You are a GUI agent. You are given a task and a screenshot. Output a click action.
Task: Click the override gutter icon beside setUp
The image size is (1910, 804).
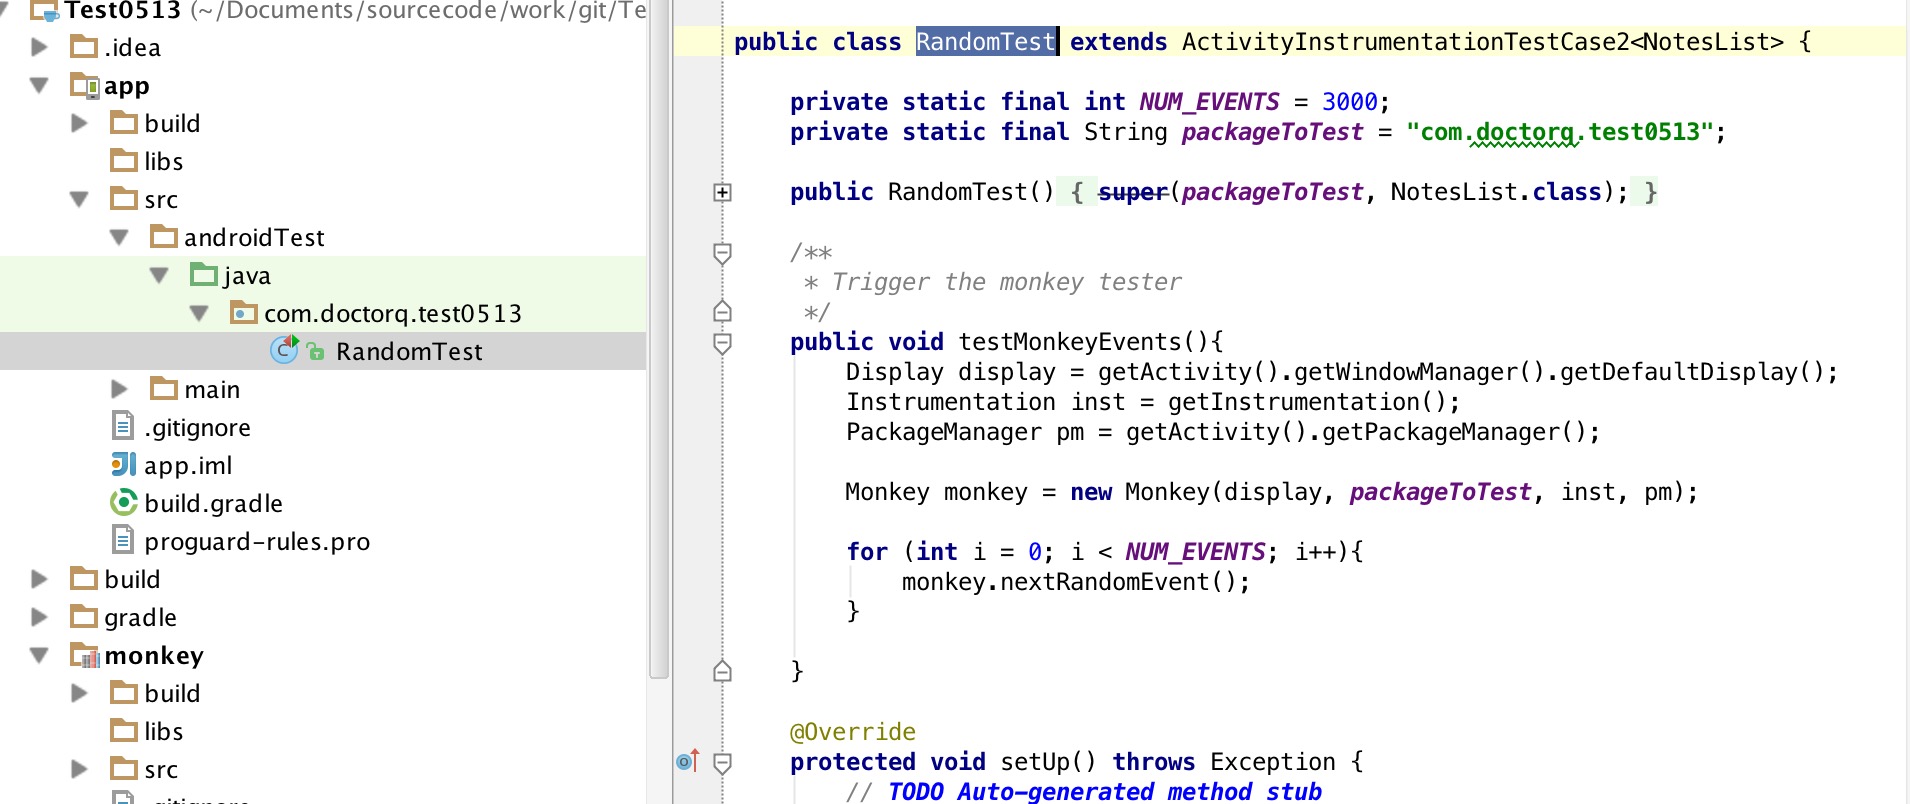[x=687, y=761]
